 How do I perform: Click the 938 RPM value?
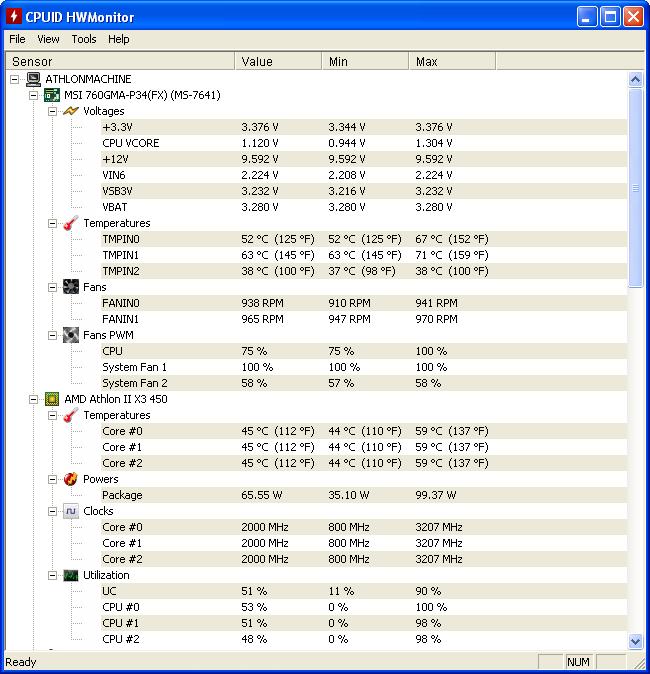coord(262,303)
